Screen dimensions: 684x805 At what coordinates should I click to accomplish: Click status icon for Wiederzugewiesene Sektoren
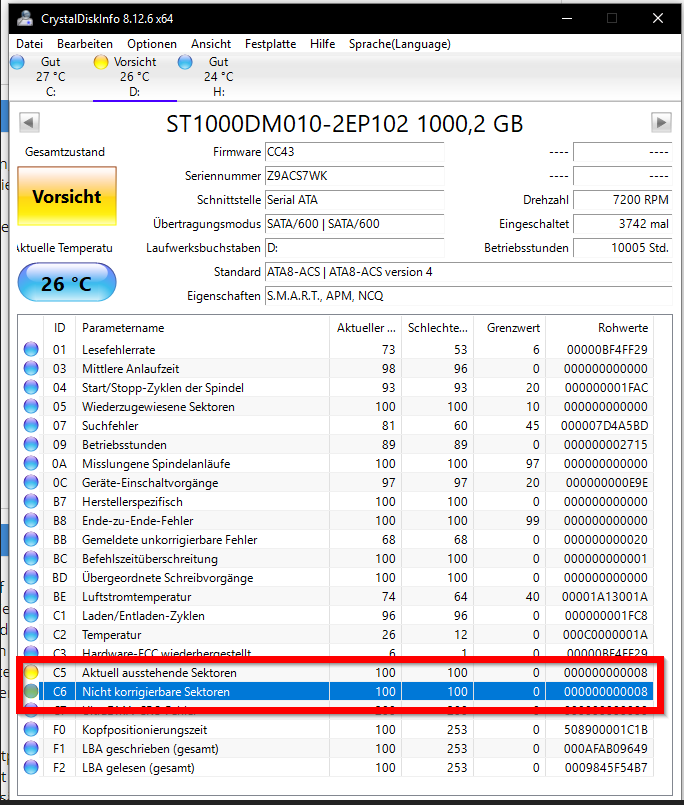click(31, 406)
